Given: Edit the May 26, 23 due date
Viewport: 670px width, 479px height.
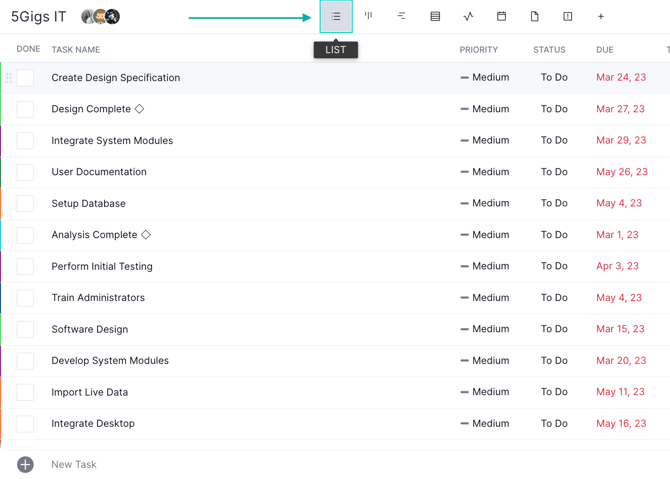Looking at the screenshot, I should pyautogui.click(x=622, y=172).
